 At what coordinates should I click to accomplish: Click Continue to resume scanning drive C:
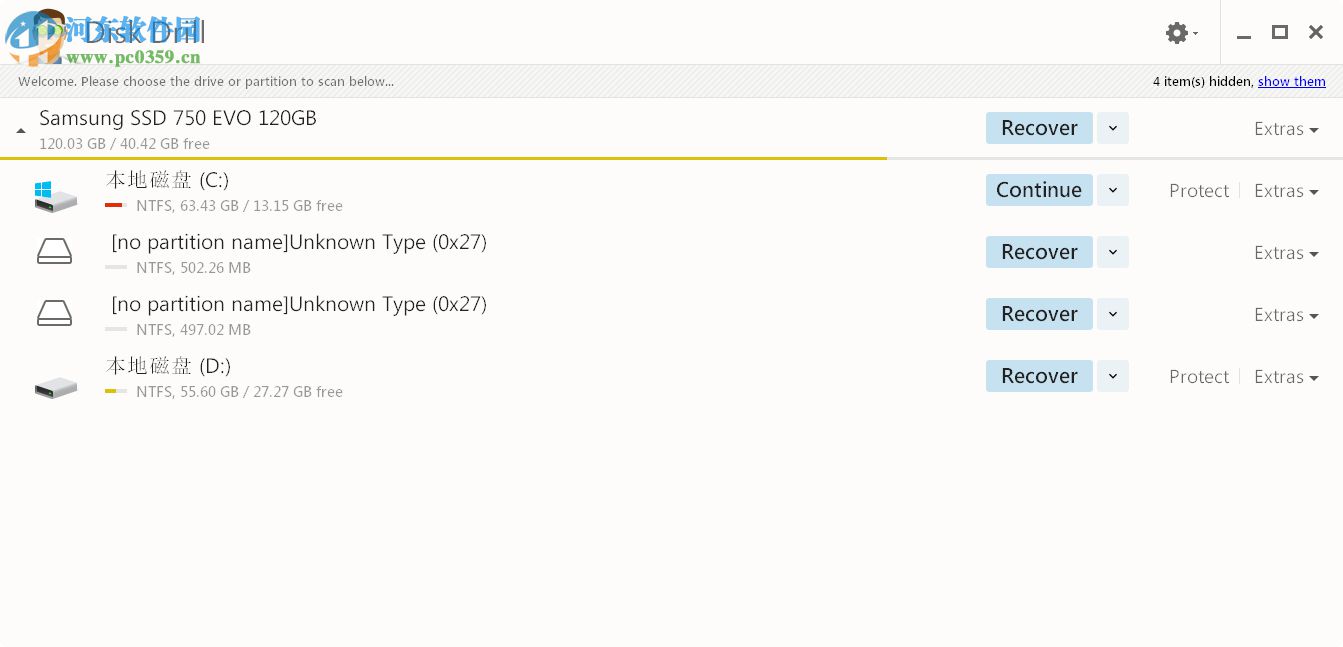(1039, 190)
